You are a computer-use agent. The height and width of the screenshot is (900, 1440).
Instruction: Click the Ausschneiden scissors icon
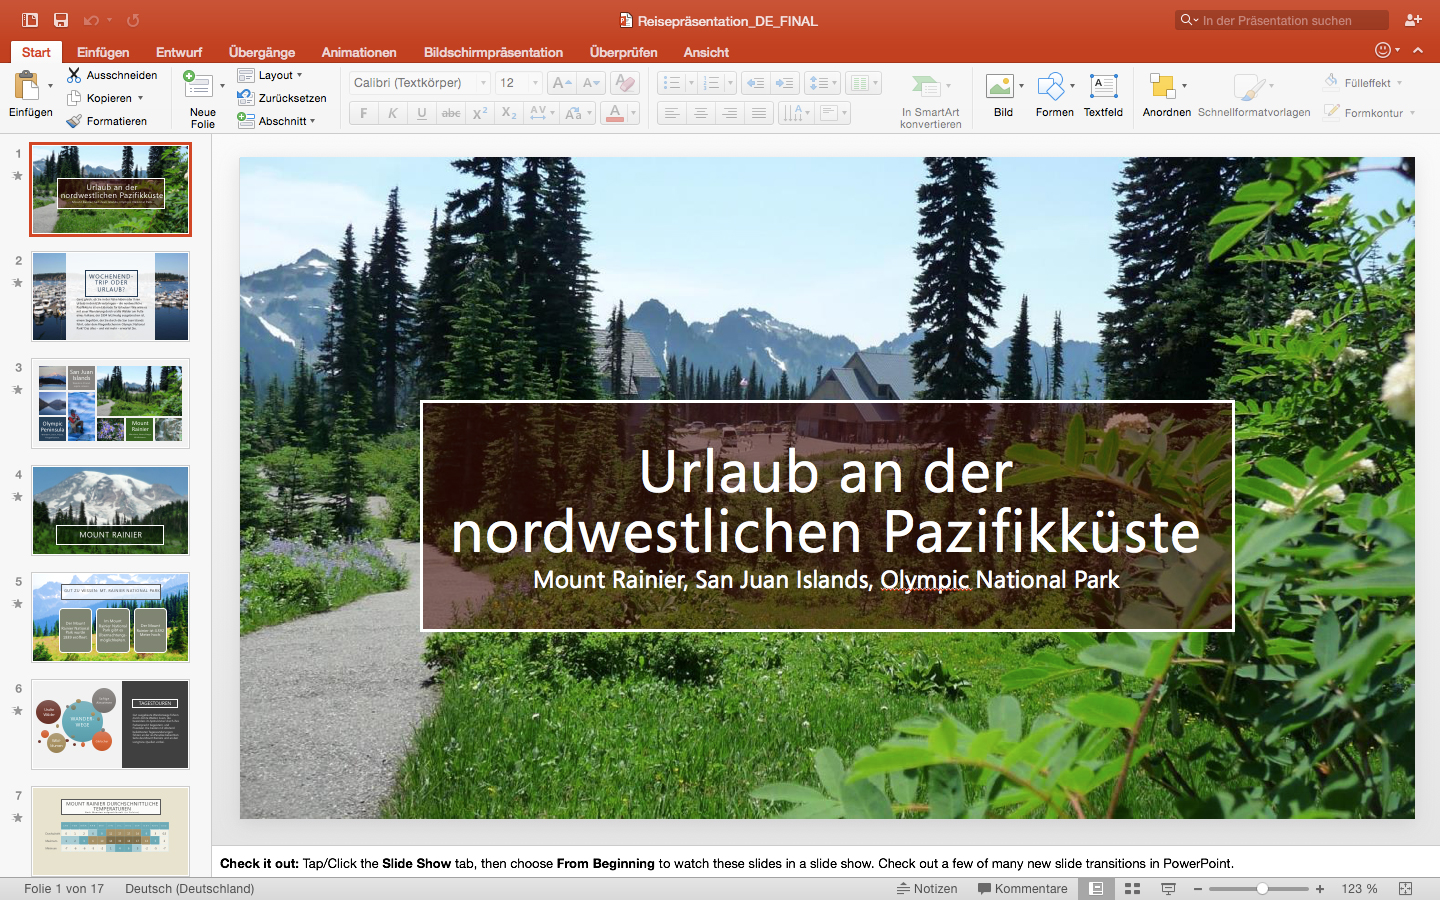point(74,75)
